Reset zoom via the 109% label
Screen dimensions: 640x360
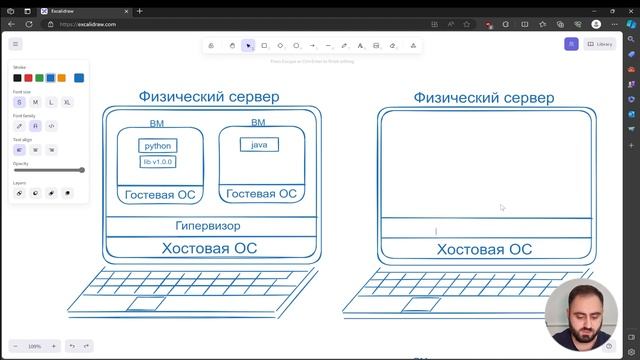click(x=35, y=346)
